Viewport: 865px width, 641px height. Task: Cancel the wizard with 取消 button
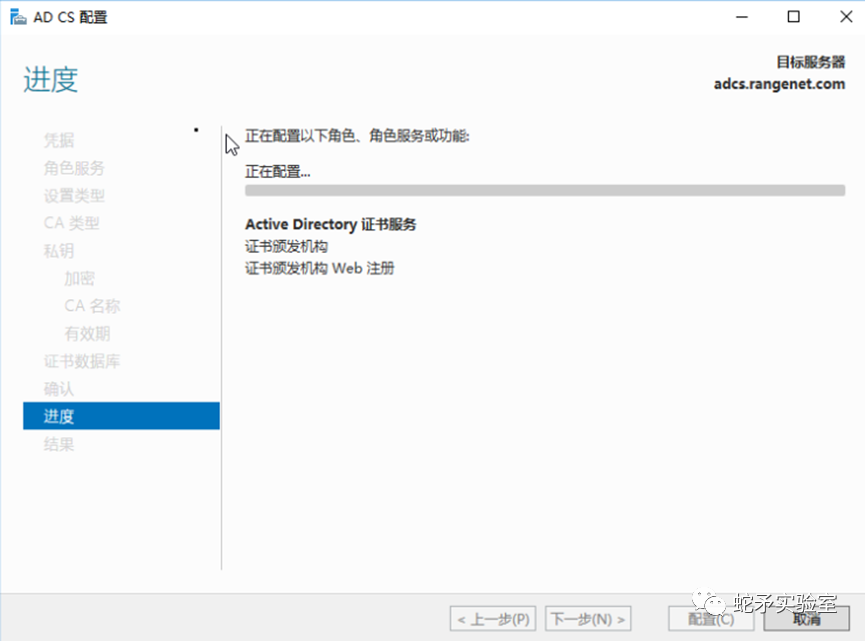[807, 619]
